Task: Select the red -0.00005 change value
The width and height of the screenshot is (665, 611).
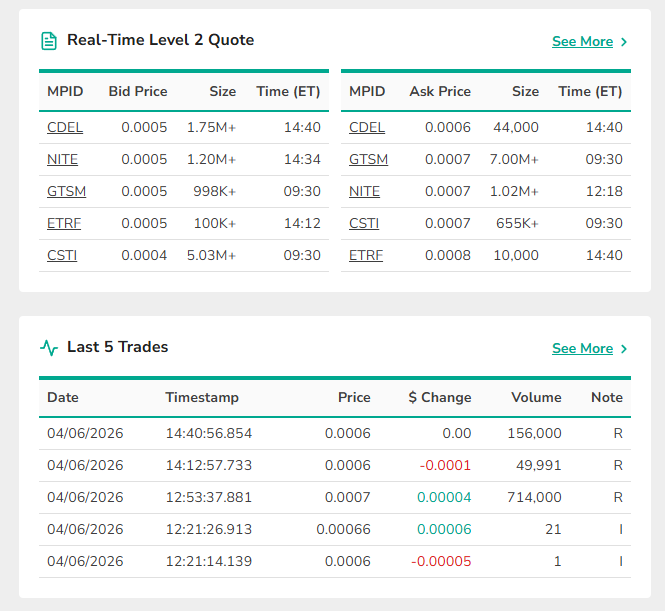Action: pos(441,561)
